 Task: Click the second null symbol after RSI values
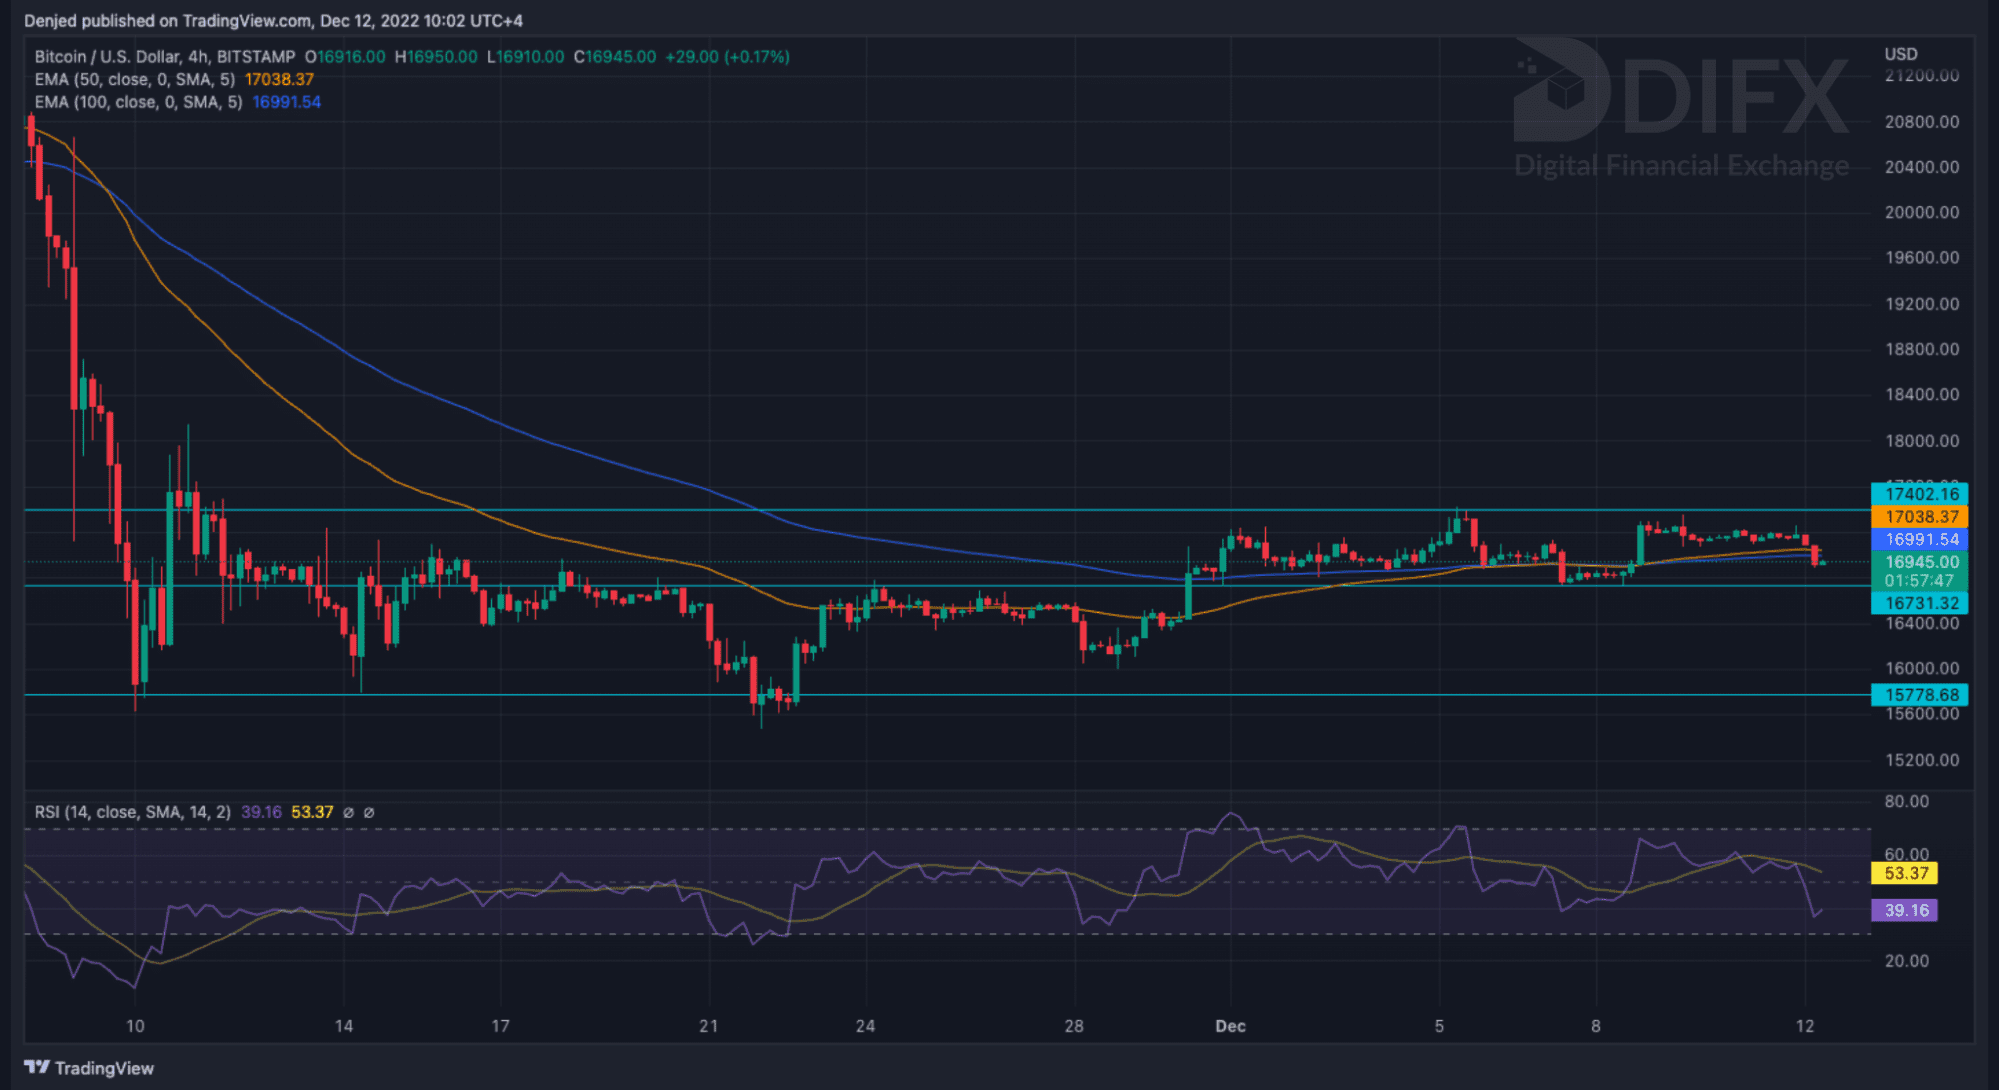[368, 813]
